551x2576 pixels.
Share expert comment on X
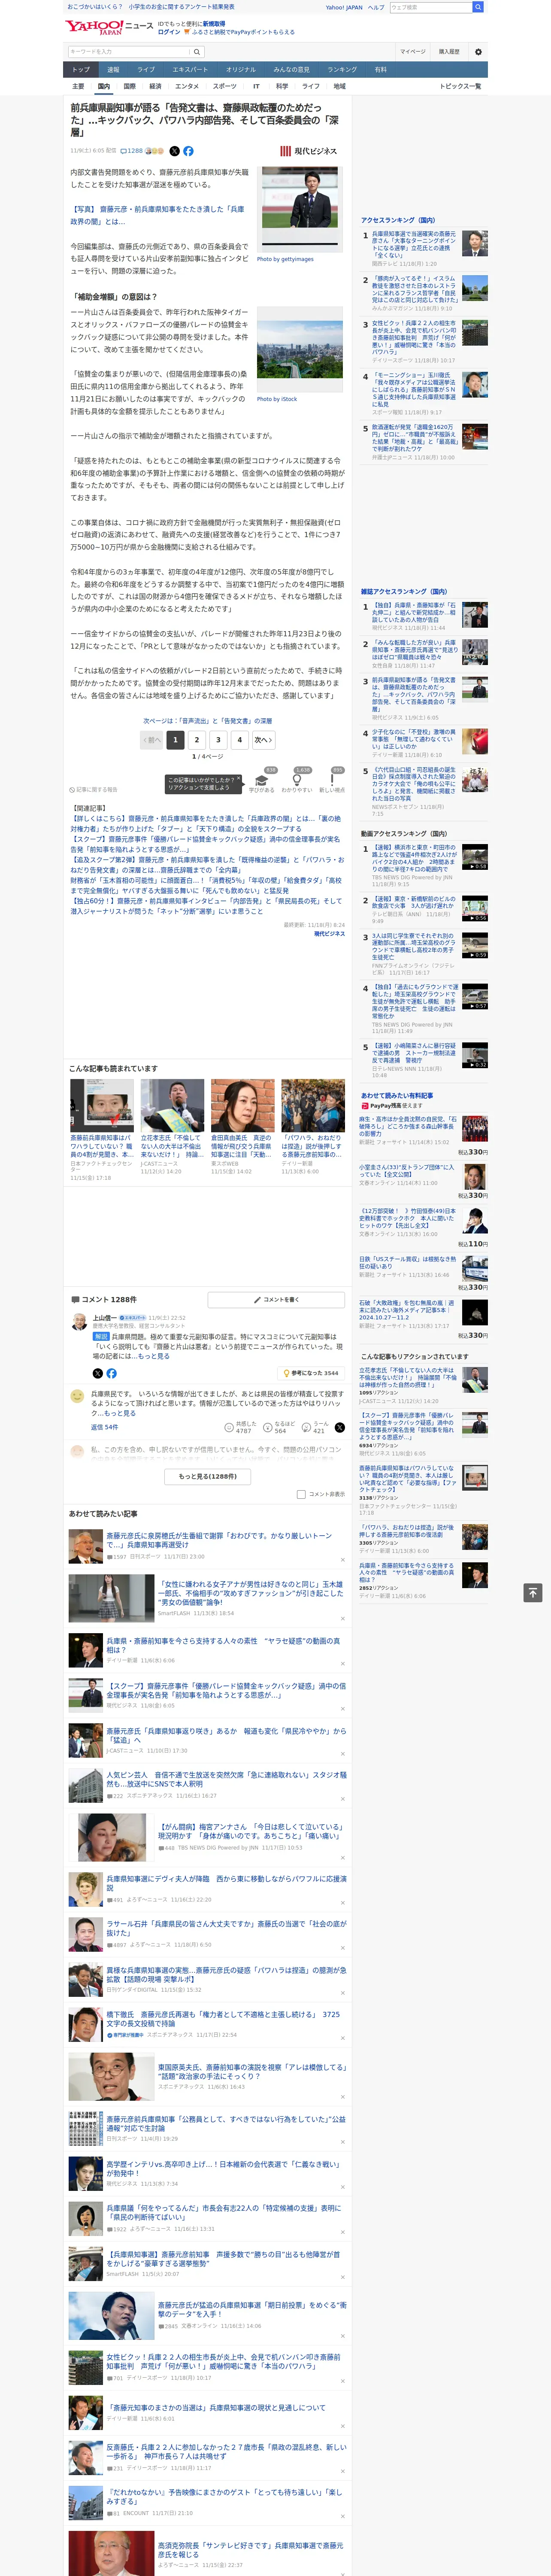(98, 1373)
